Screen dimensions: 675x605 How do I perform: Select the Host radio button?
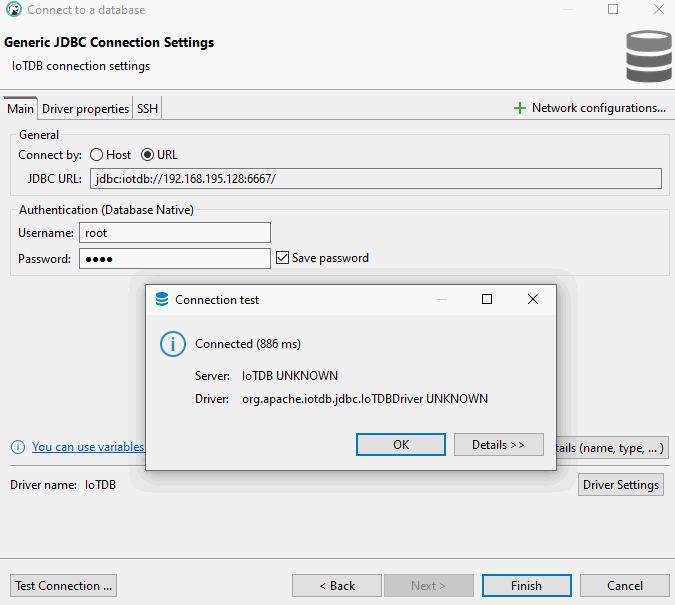(x=96, y=155)
